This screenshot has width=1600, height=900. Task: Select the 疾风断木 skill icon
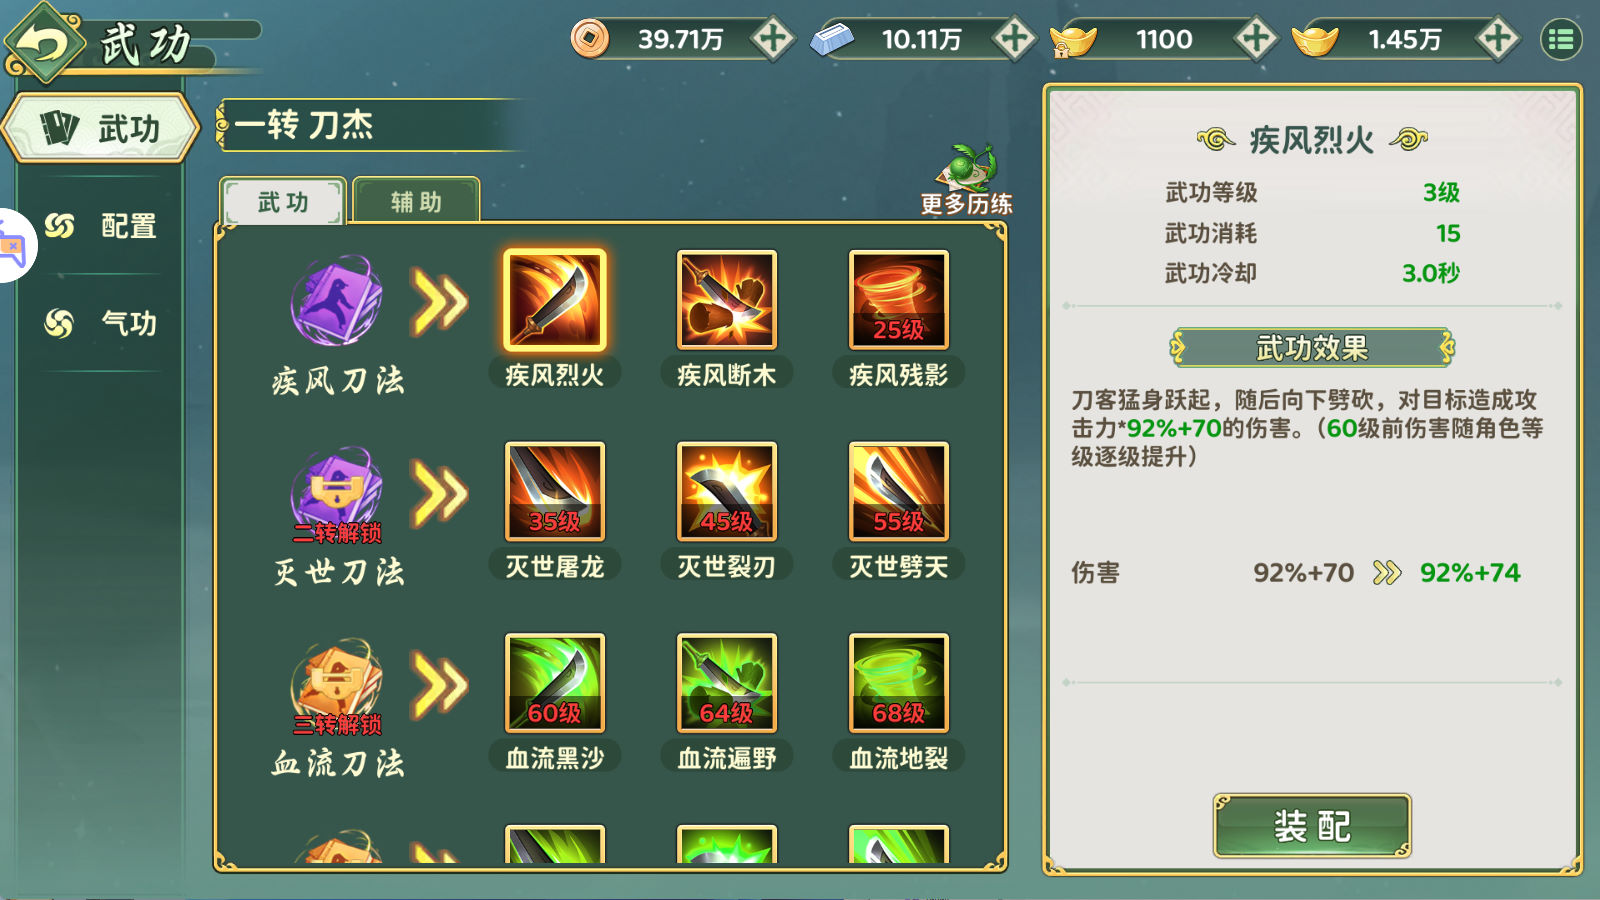click(727, 300)
